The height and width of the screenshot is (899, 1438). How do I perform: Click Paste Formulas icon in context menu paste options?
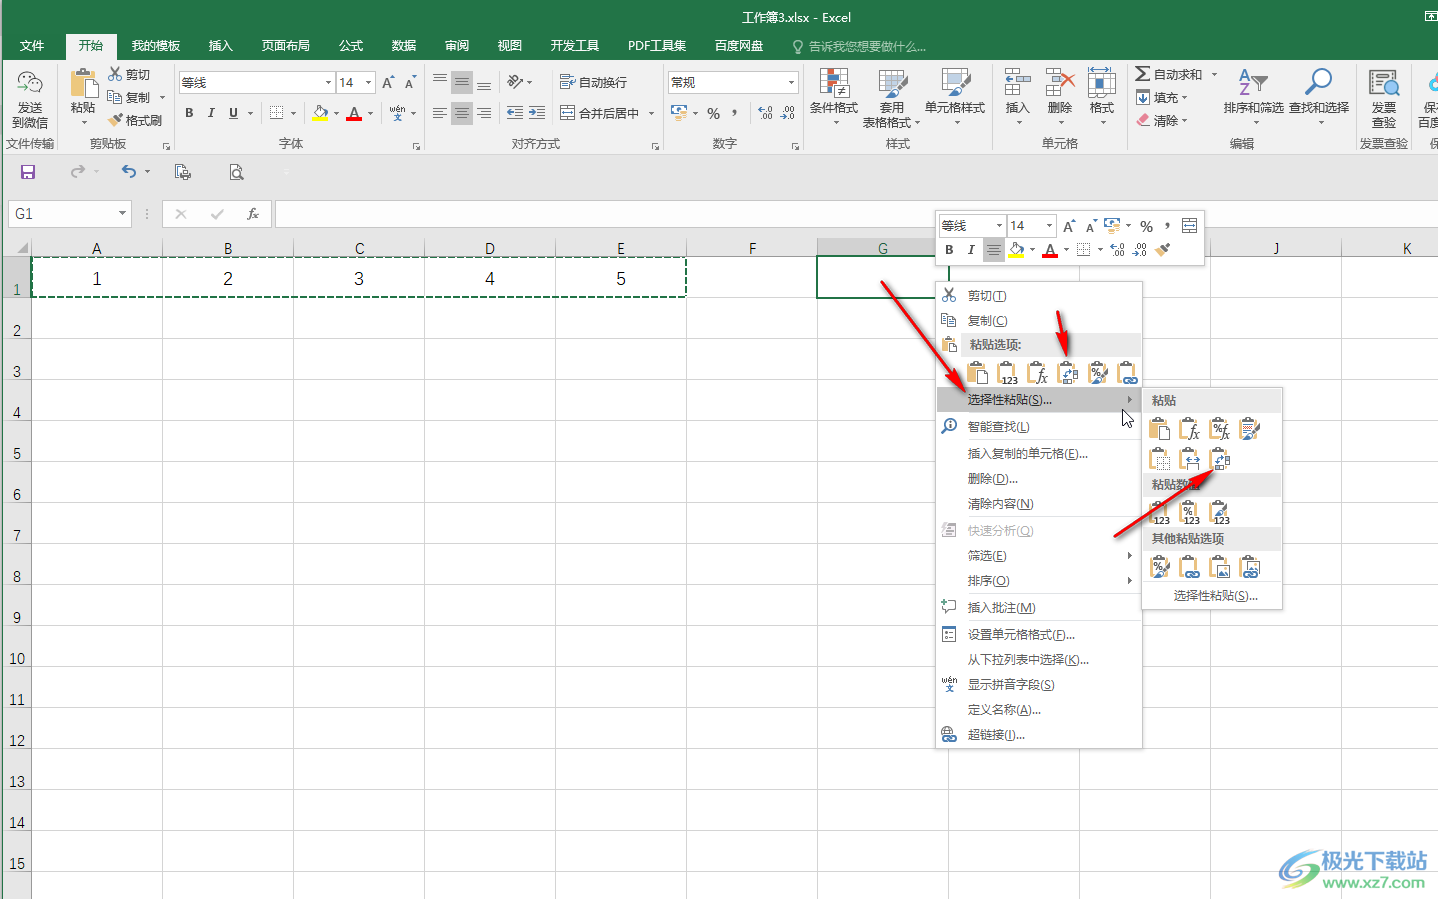[x=1038, y=373]
